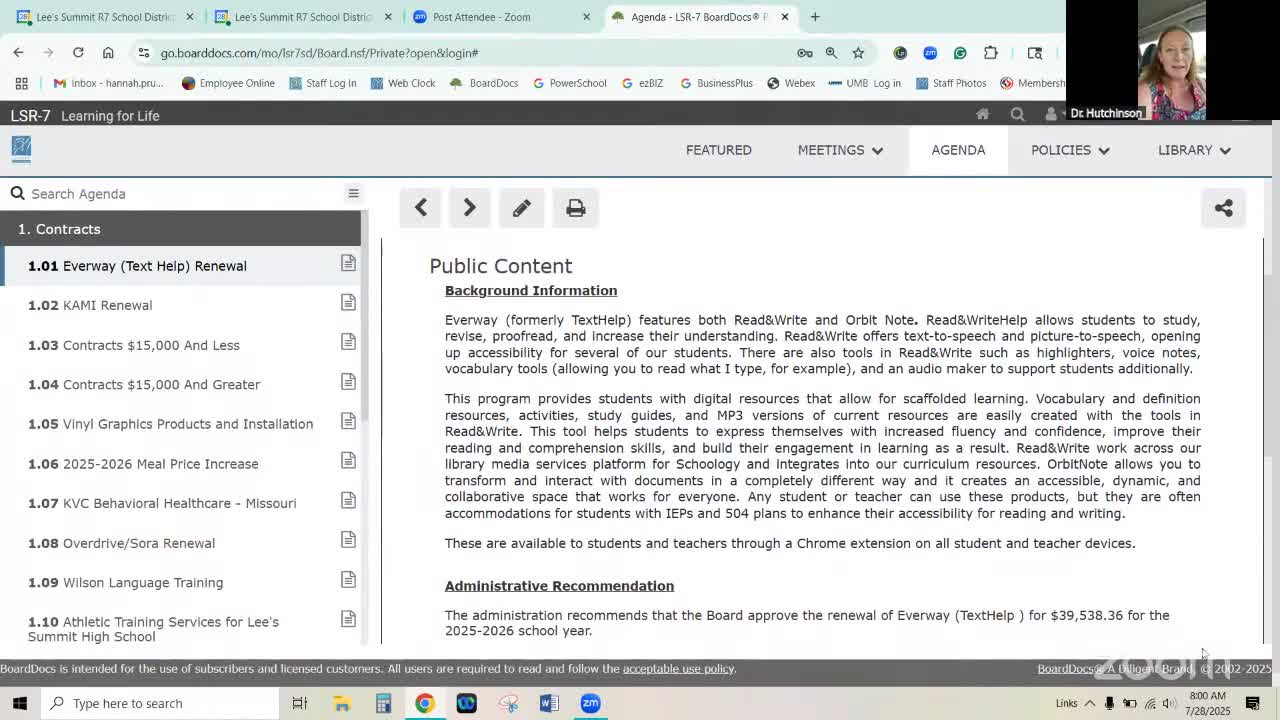Open browser home page icon
Image resolution: width=1280 pixels, height=720 pixels.
[x=108, y=52]
